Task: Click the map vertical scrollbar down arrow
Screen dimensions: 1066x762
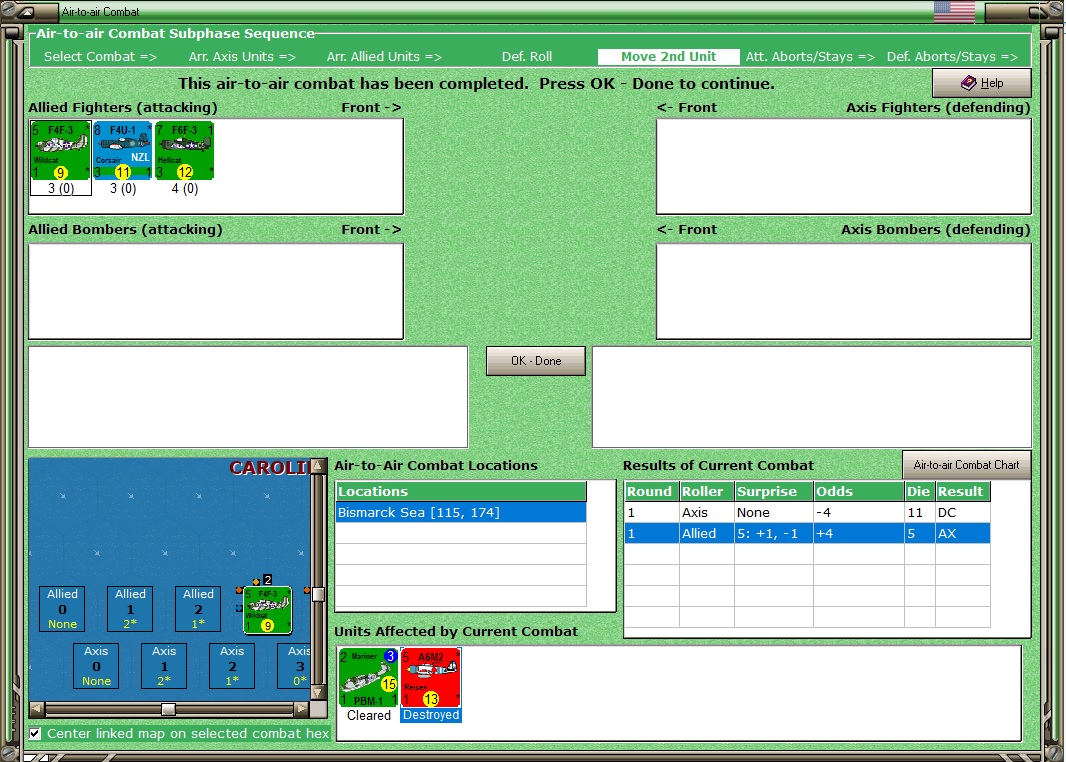Action: [317, 693]
